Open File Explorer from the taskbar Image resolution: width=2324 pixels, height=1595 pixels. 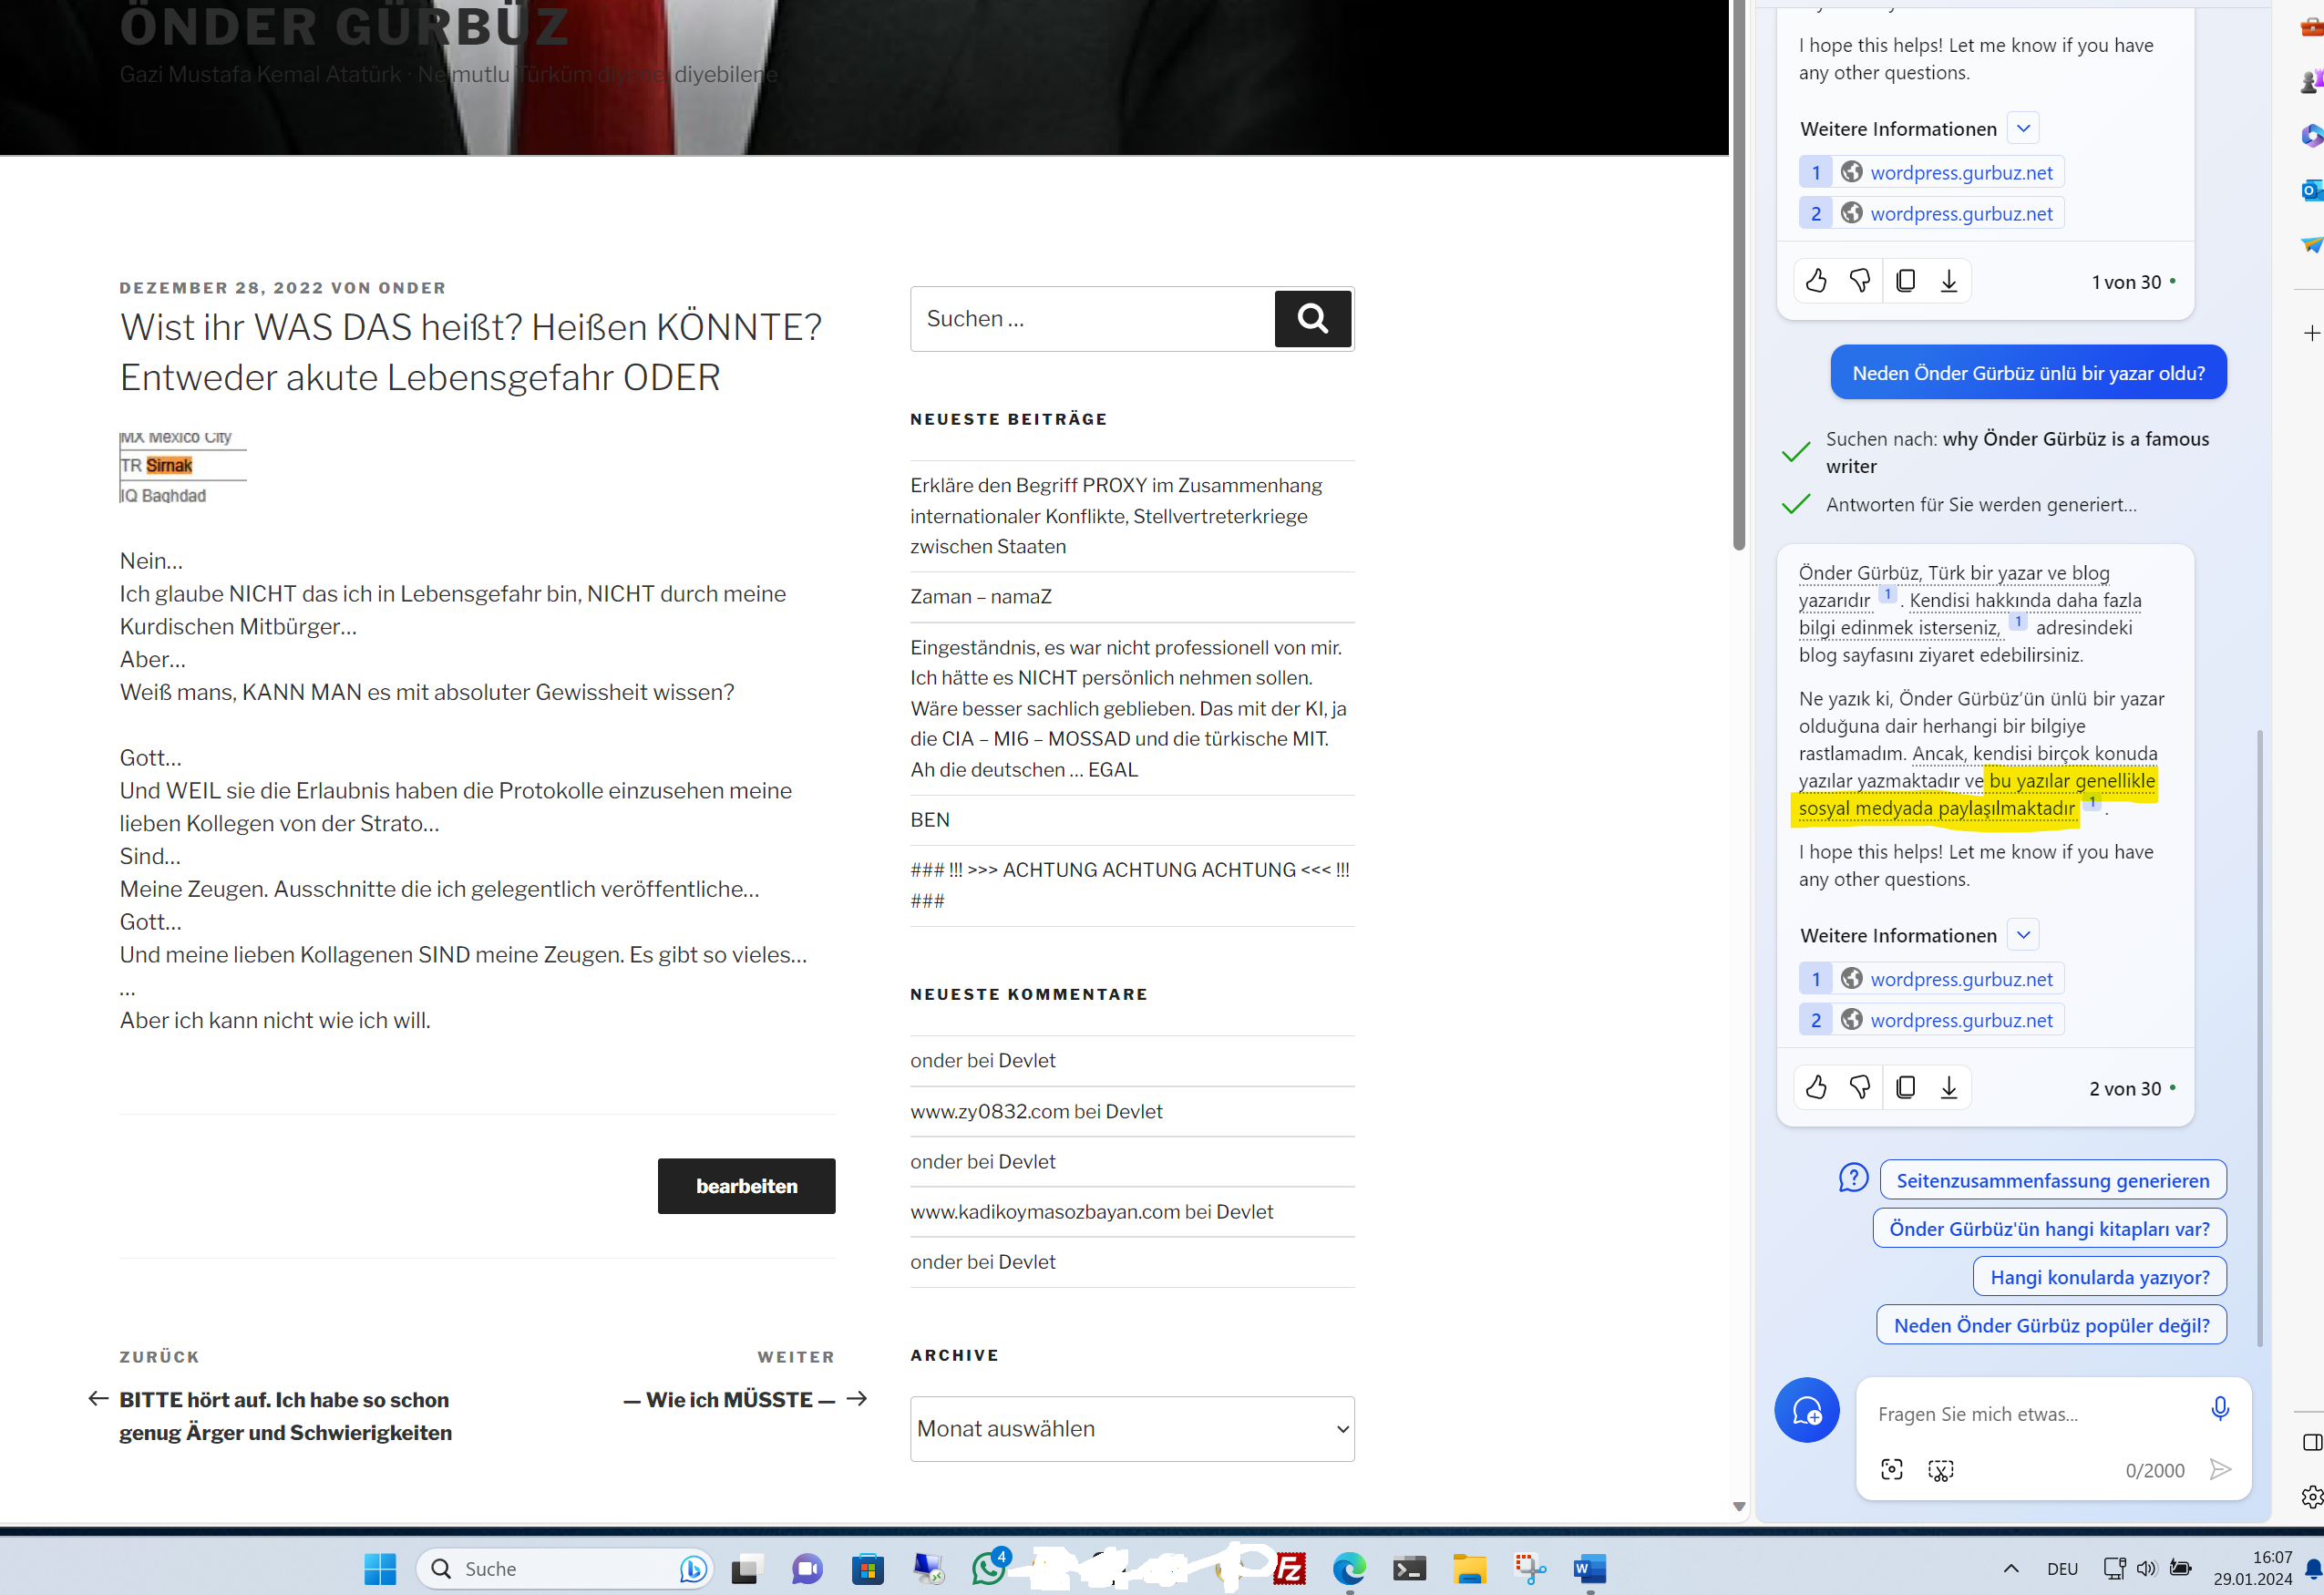(1470, 1568)
